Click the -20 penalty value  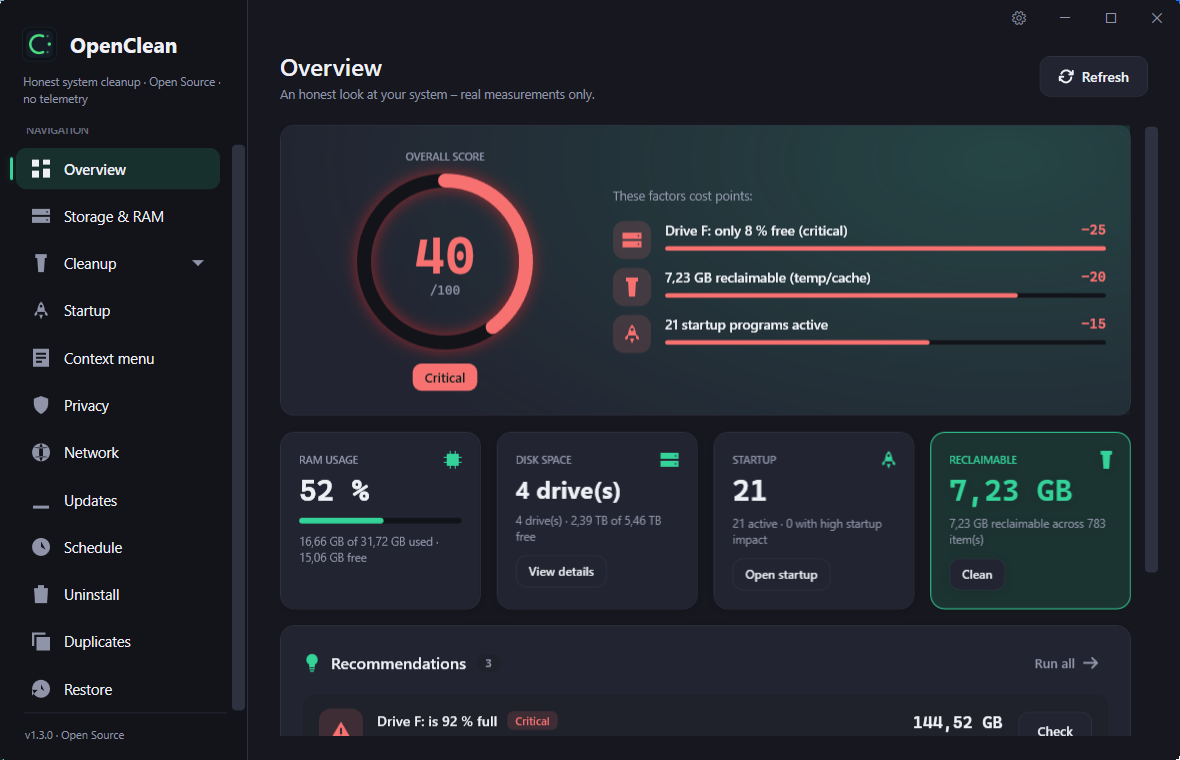(x=1093, y=277)
